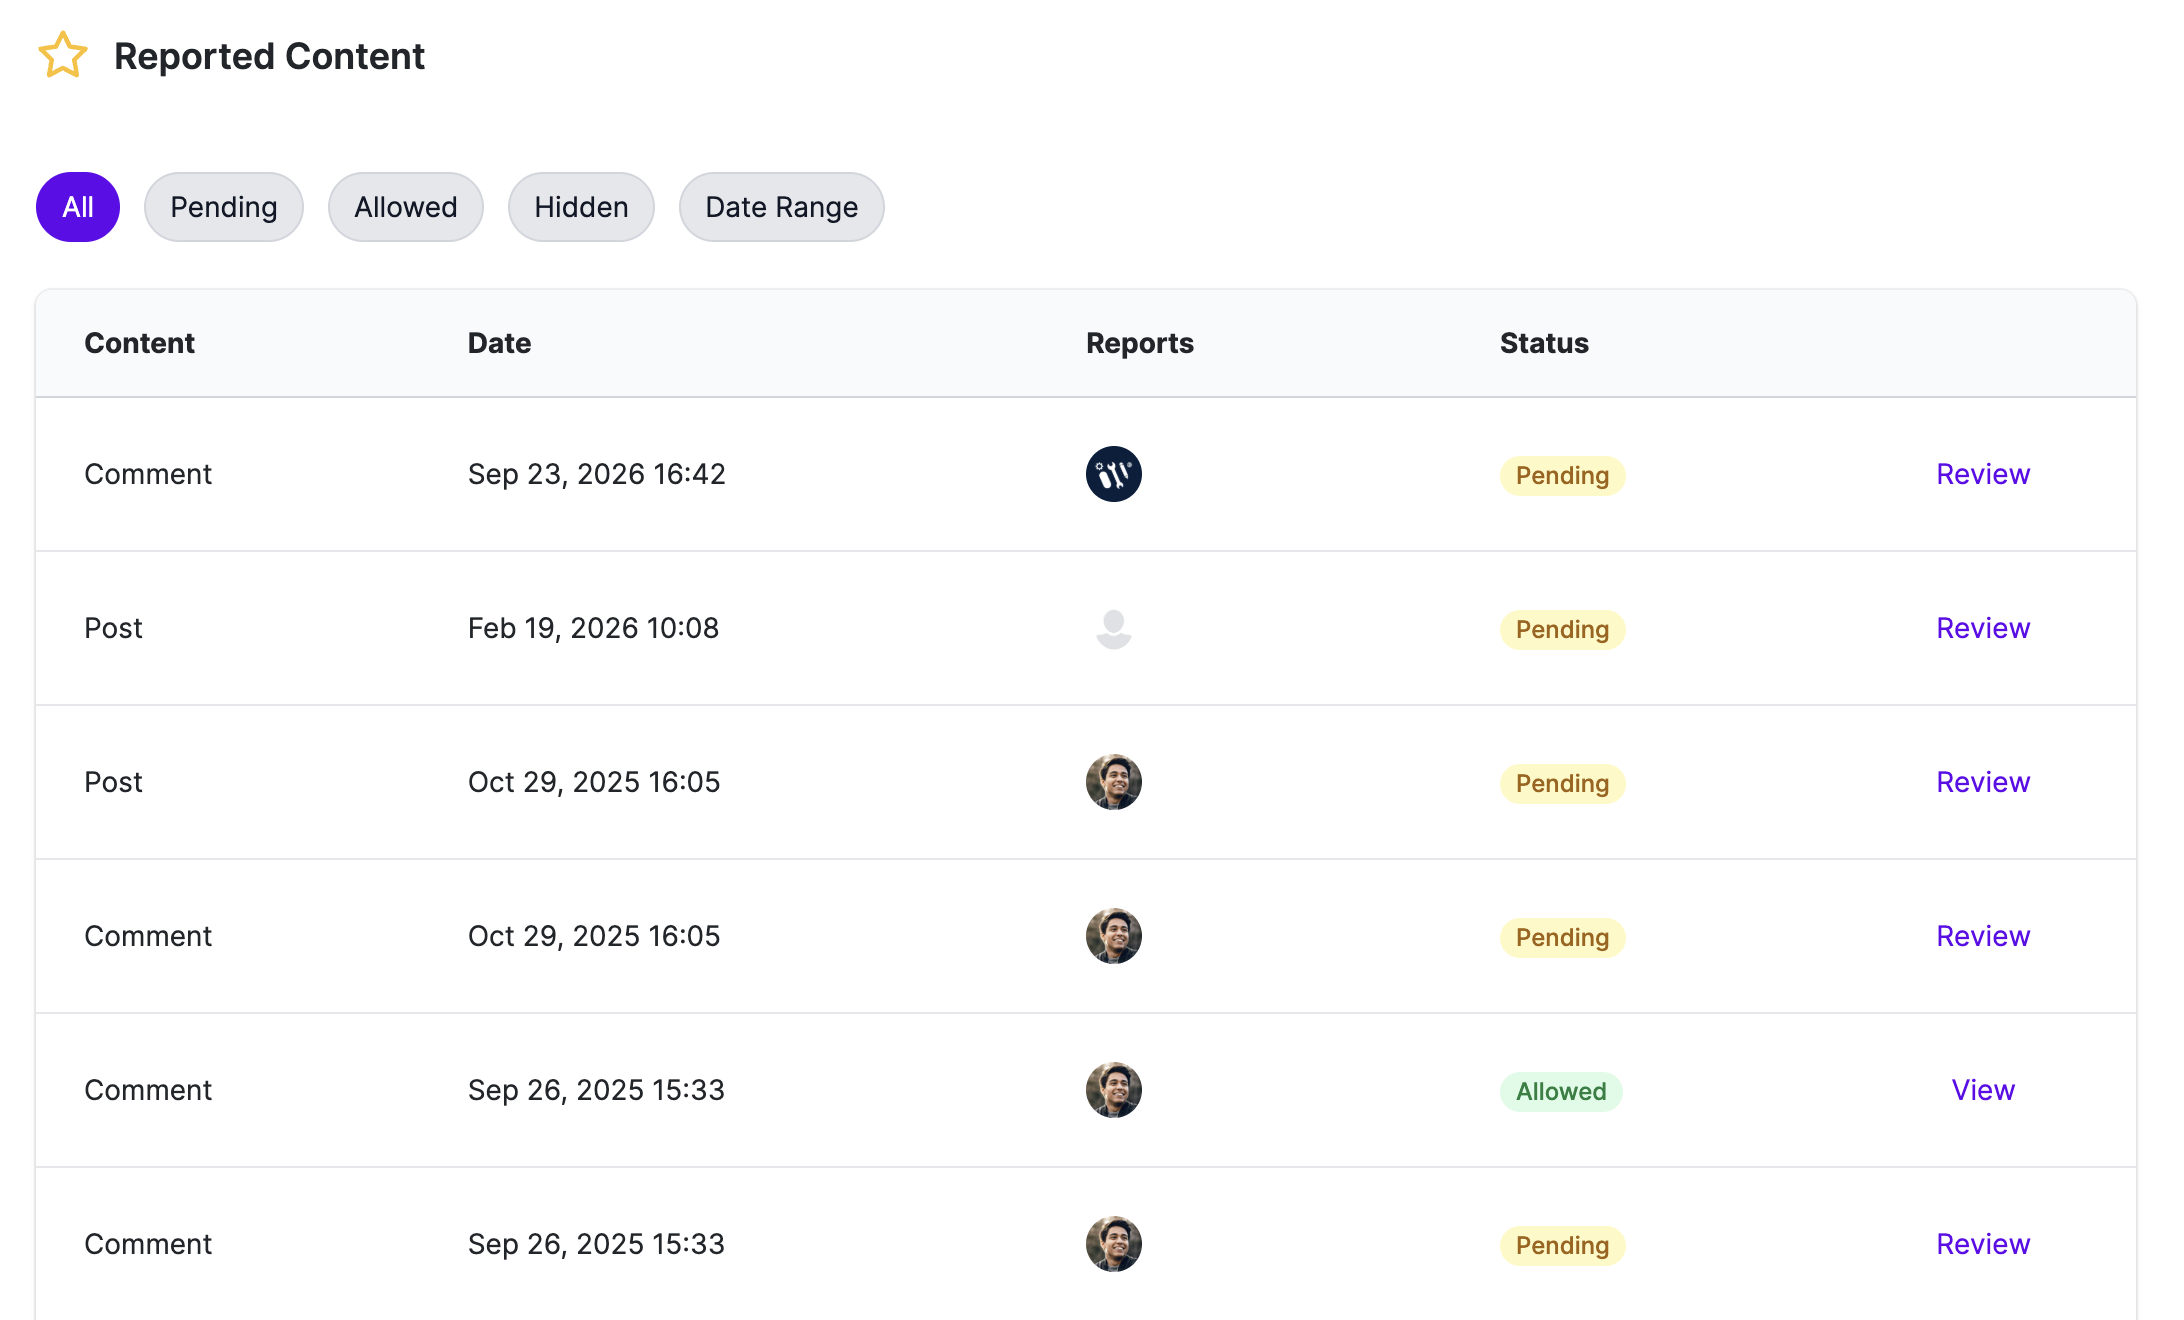Click the Content column header
This screenshot has width=2184, height=1320.
(139, 343)
